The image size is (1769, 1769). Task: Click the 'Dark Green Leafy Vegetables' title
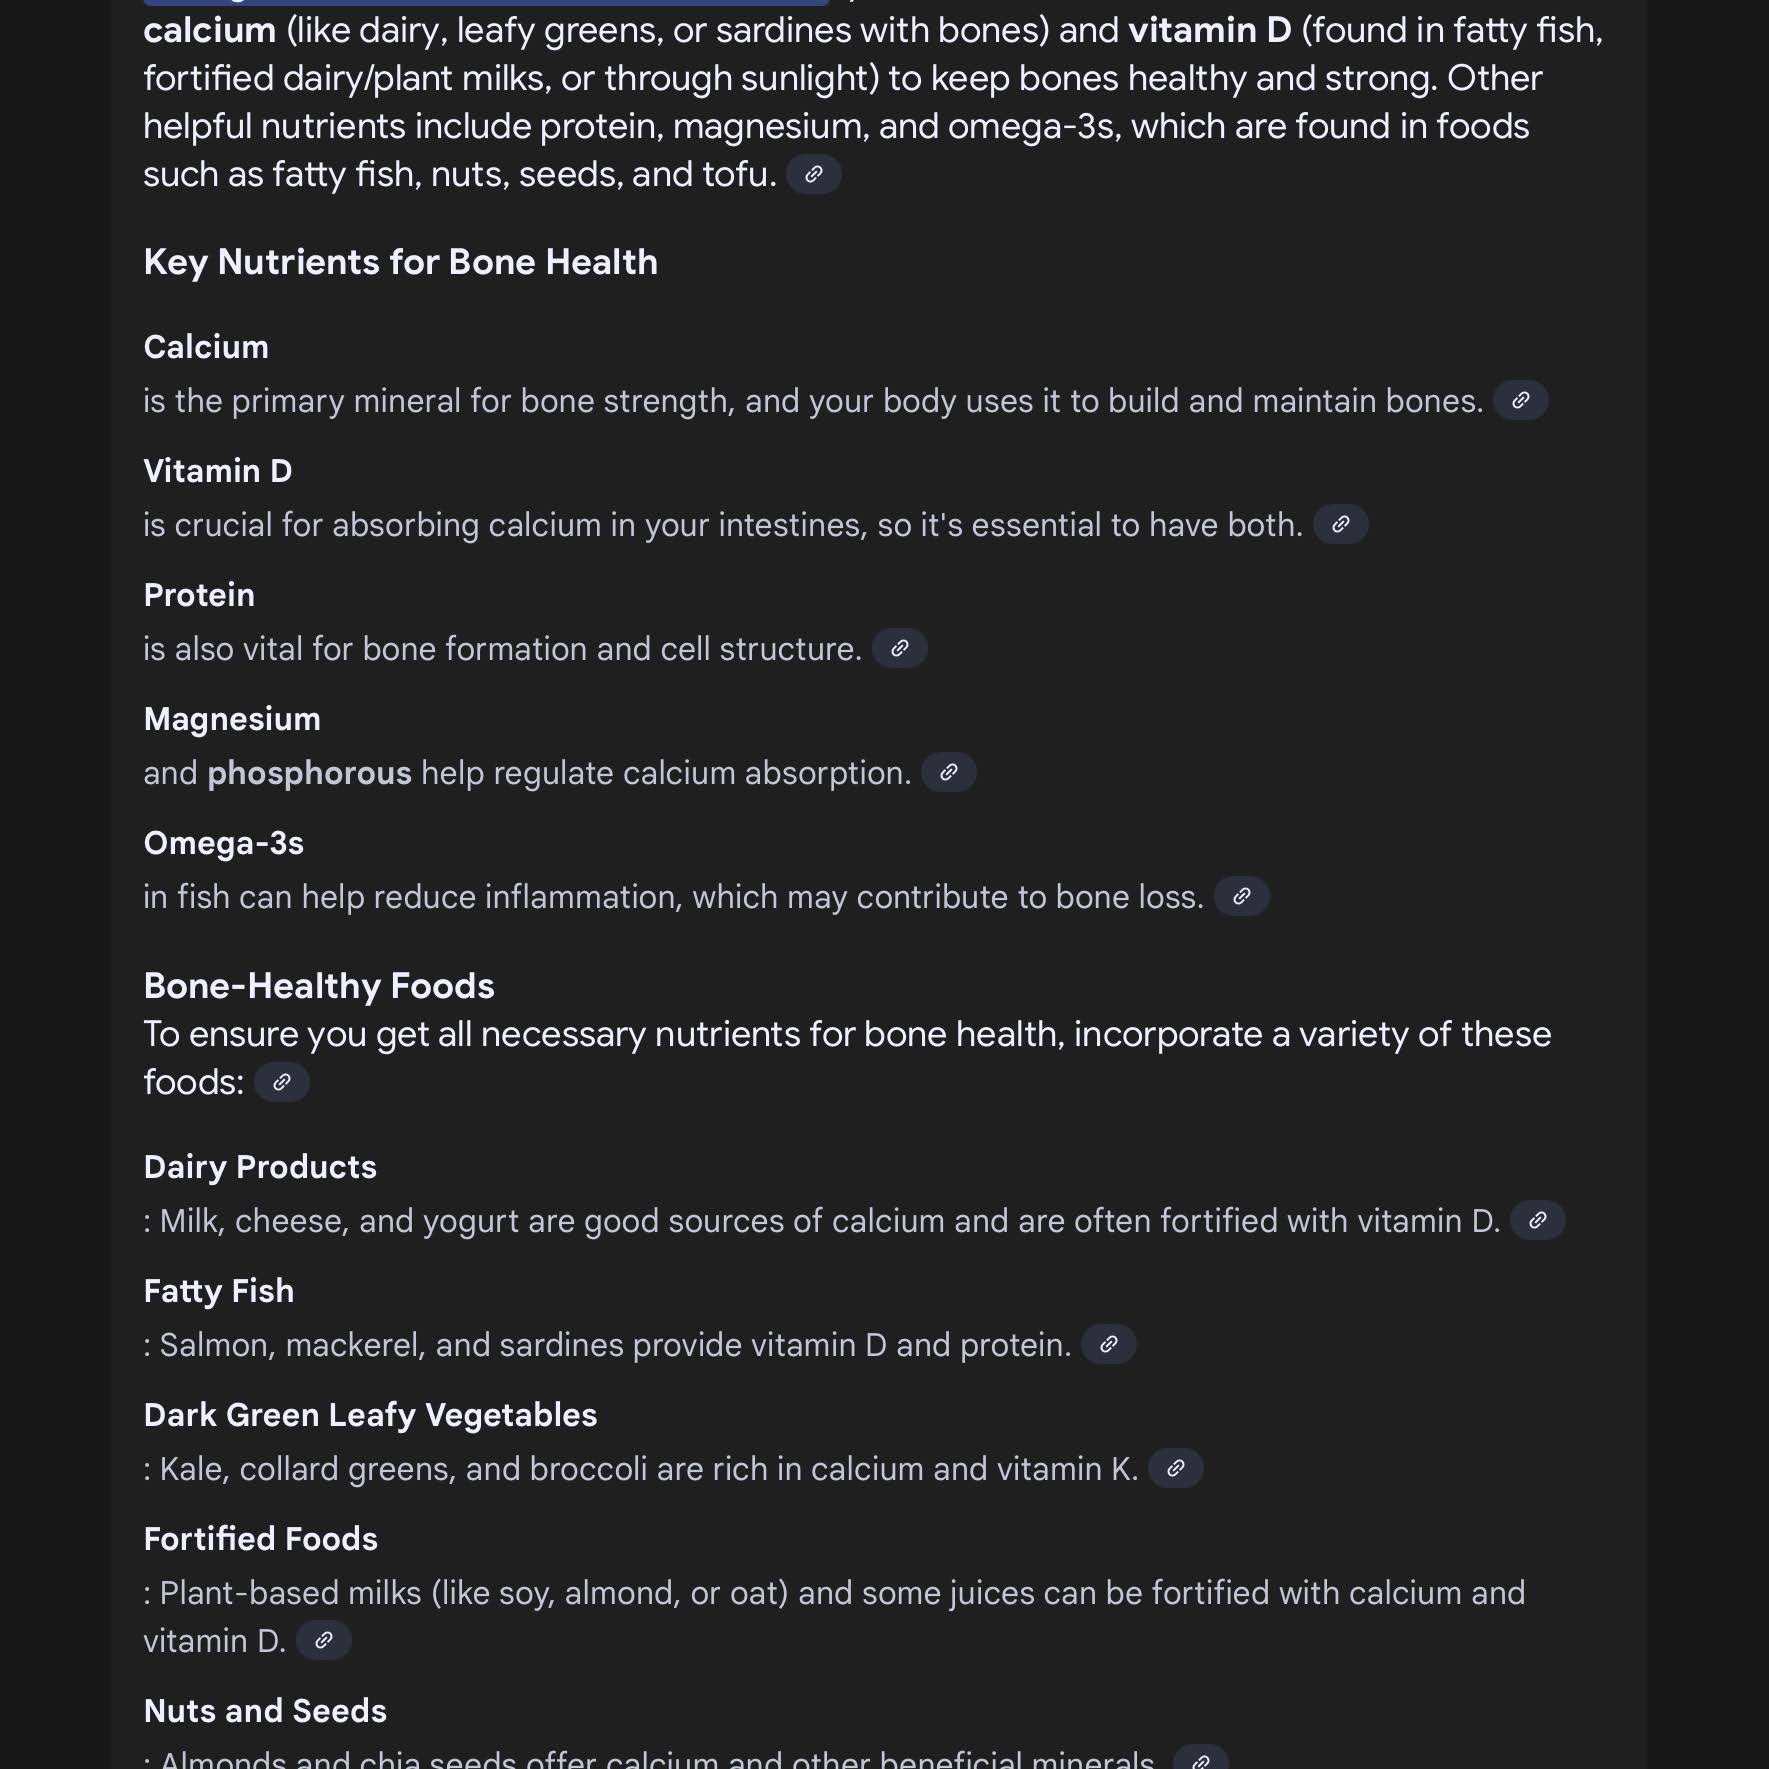[x=370, y=1415]
